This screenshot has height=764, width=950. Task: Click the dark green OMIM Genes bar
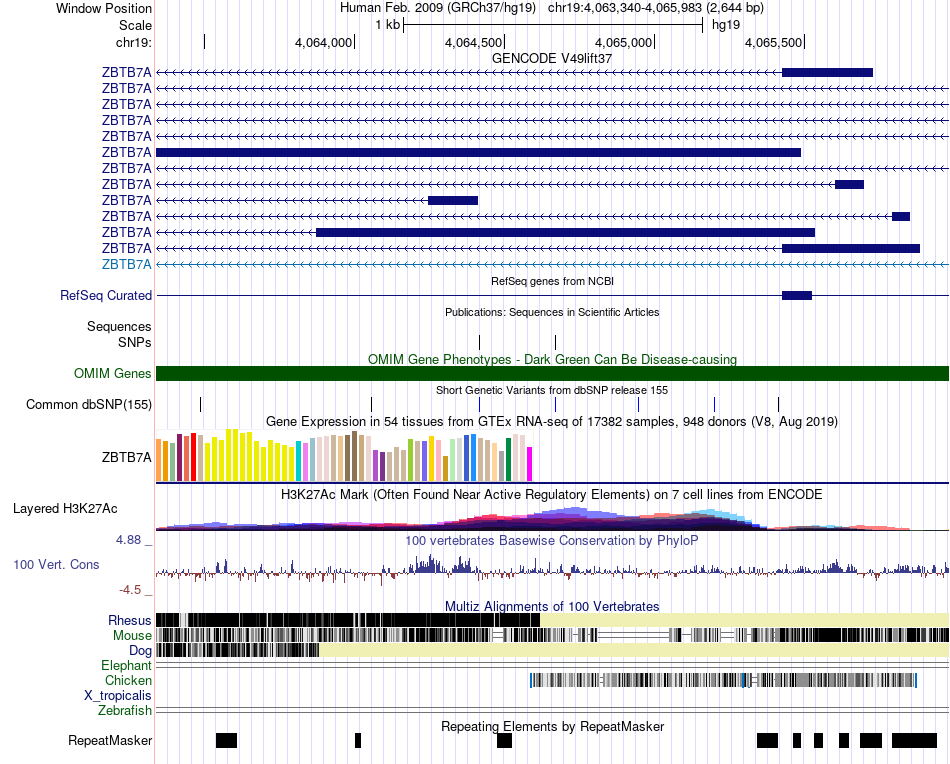click(x=552, y=373)
